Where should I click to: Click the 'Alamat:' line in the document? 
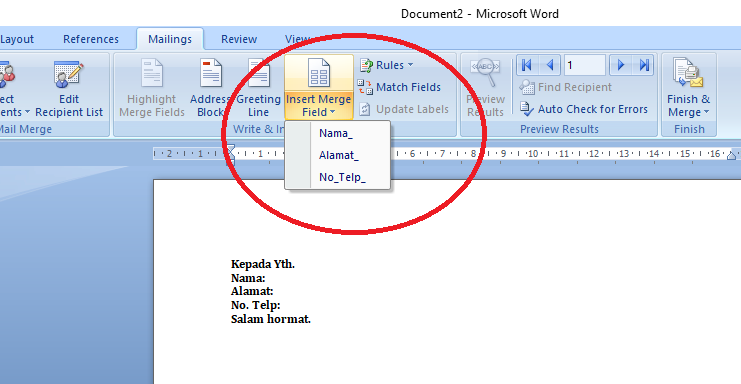pyautogui.click(x=252, y=291)
